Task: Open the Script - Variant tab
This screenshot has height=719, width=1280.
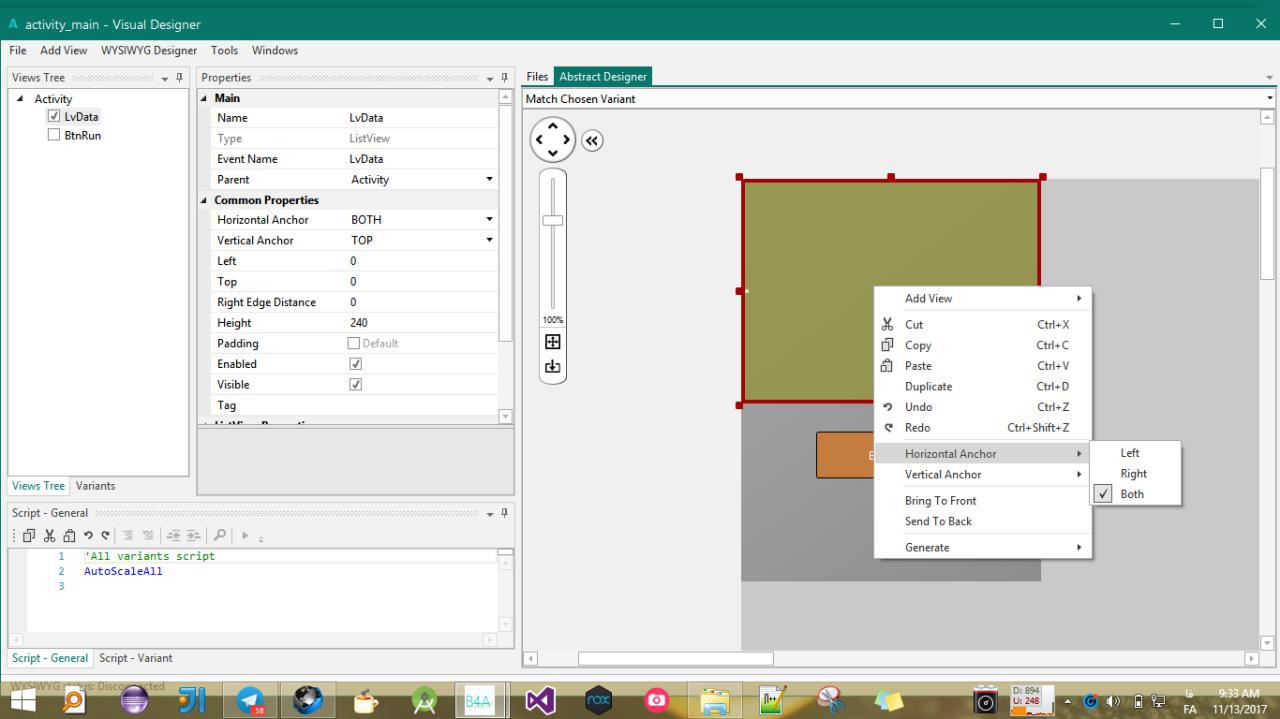Action: pyautogui.click(x=135, y=658)
